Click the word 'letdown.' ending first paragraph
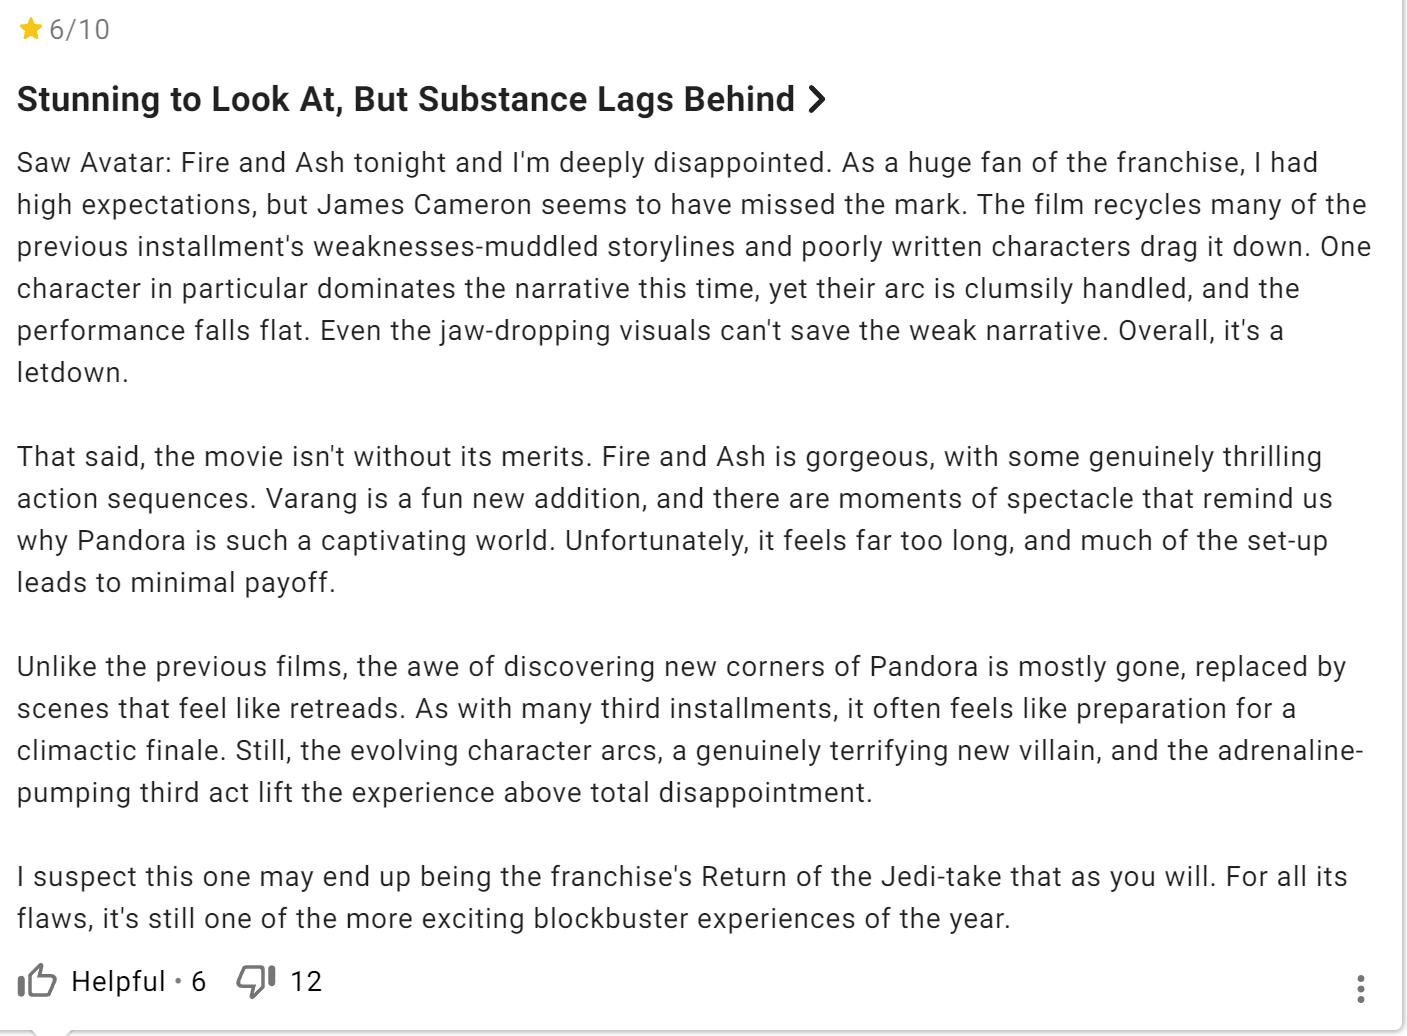 pos(72,373)
